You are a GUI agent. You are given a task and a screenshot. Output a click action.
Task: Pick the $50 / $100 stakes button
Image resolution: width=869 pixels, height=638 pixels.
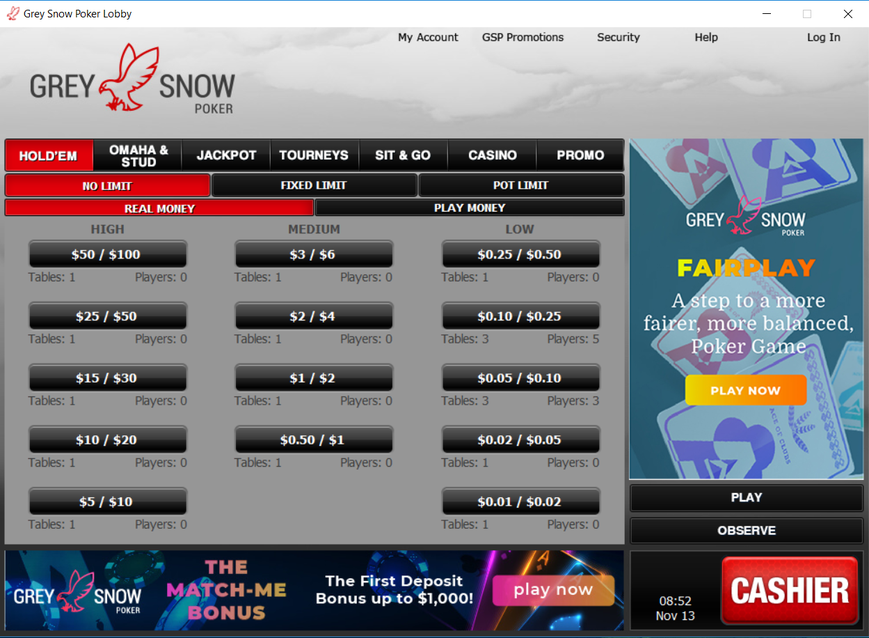coord(108,254)
